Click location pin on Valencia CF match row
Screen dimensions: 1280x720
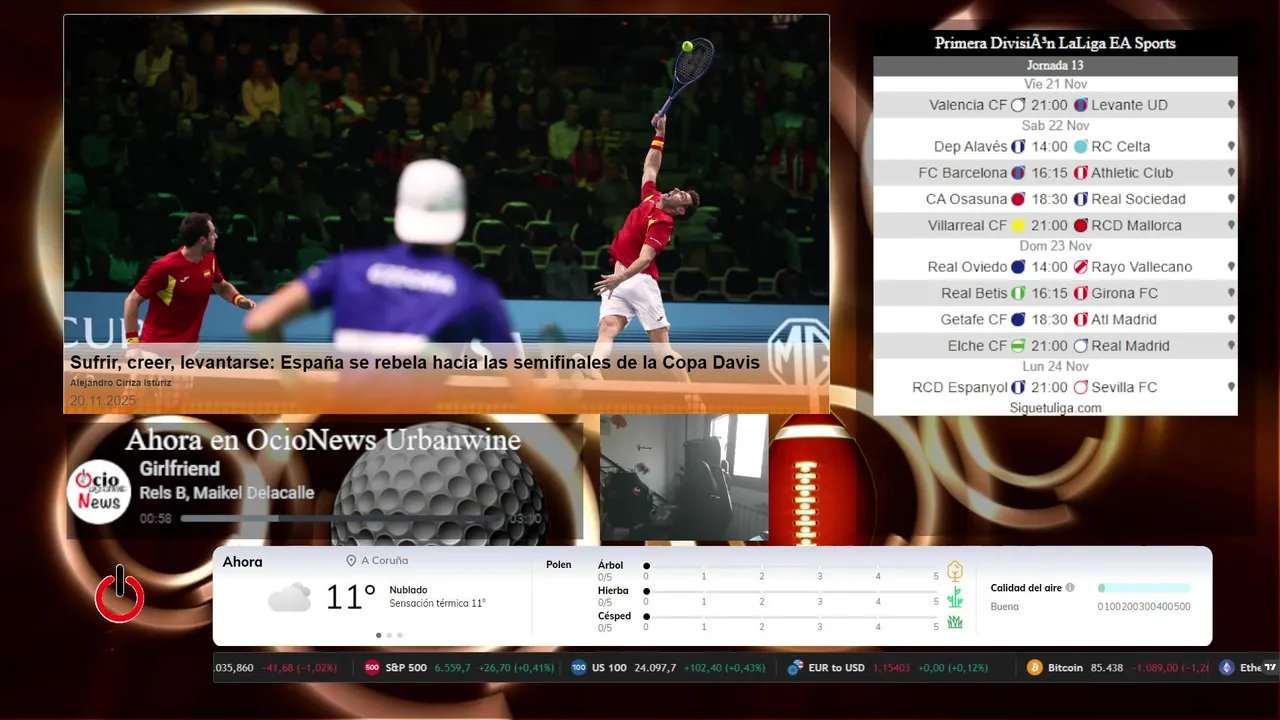coord(1231,105)
